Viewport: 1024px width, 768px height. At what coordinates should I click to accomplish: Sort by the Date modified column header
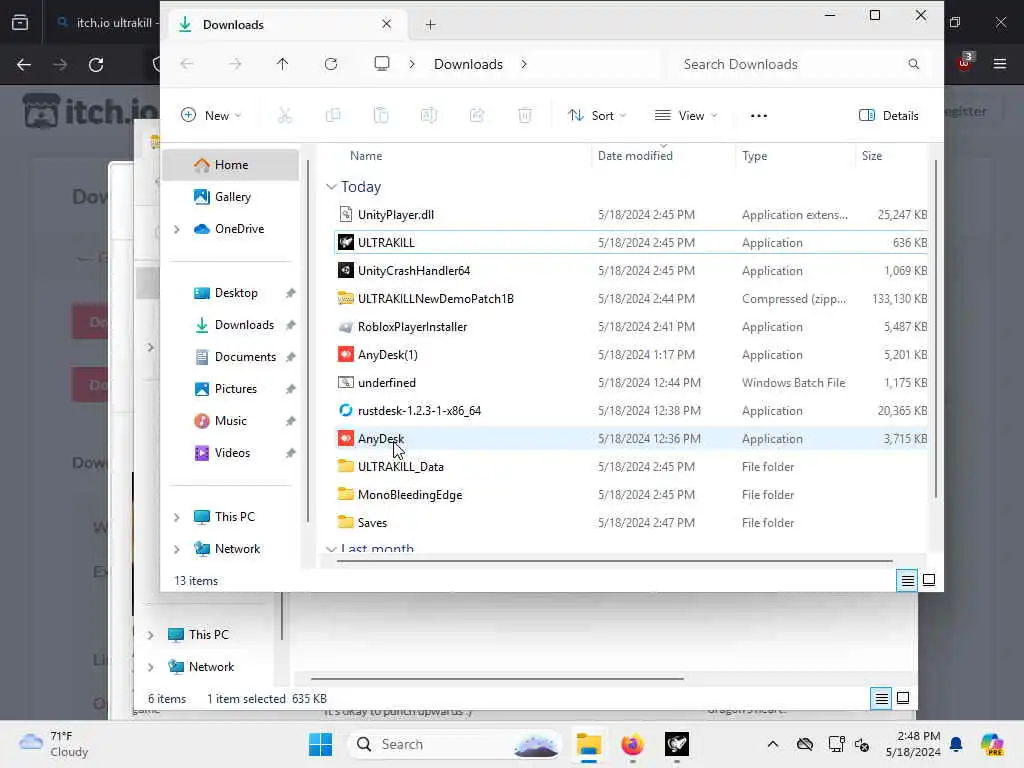(x=635, y=155)
